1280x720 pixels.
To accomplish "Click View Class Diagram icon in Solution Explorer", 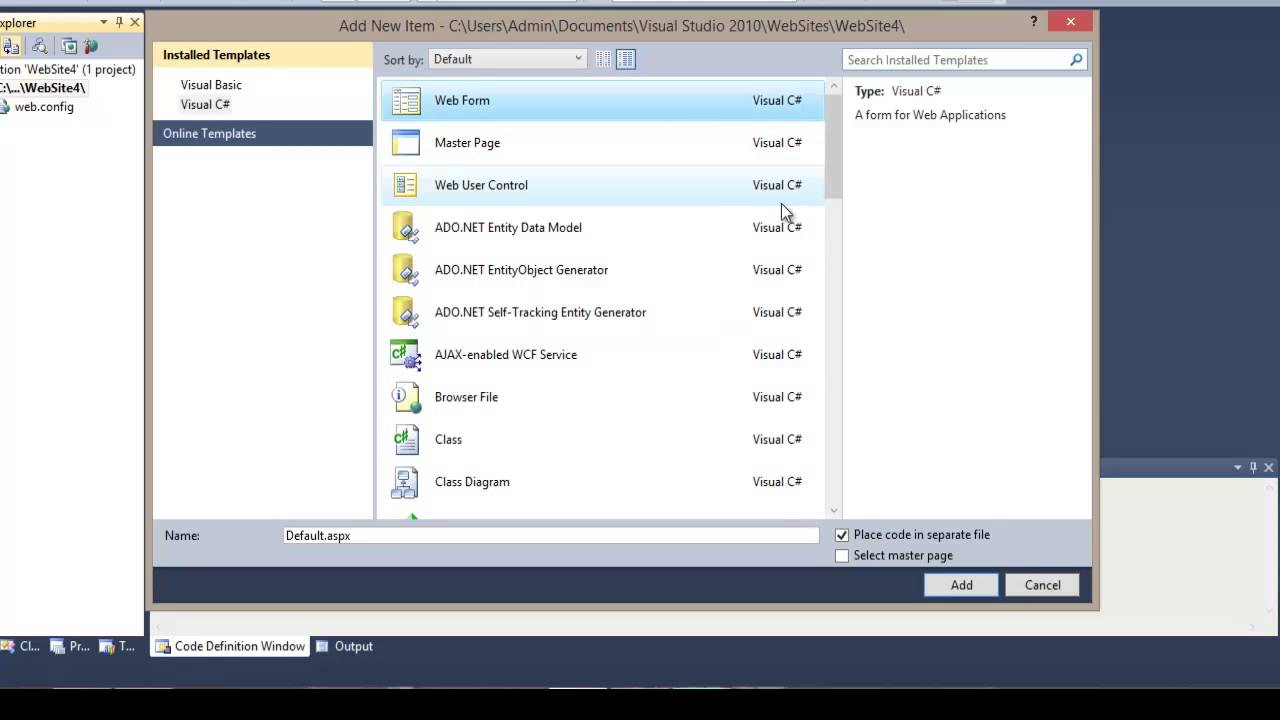I will 39,46.
